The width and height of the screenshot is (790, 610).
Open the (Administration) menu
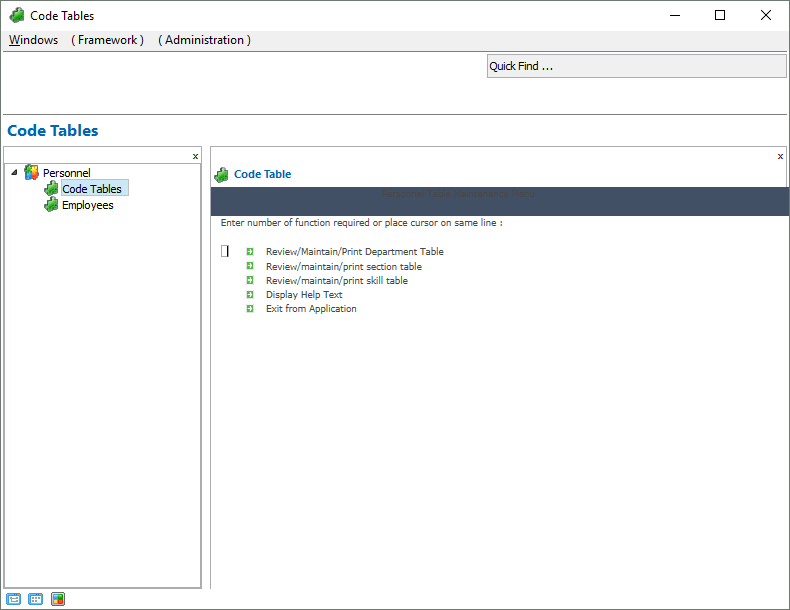pos(204,40)
